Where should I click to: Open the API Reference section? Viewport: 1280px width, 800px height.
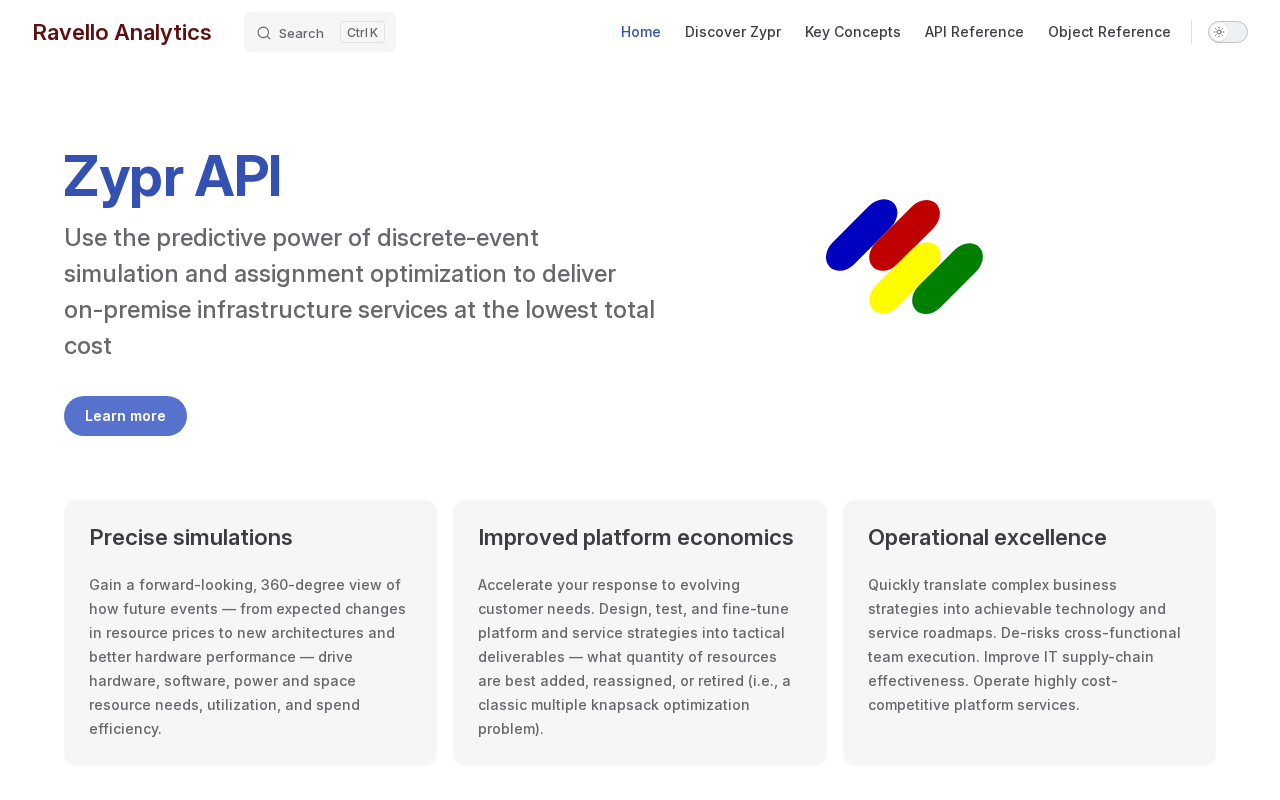pyautogui.click(x=974, y=32)
